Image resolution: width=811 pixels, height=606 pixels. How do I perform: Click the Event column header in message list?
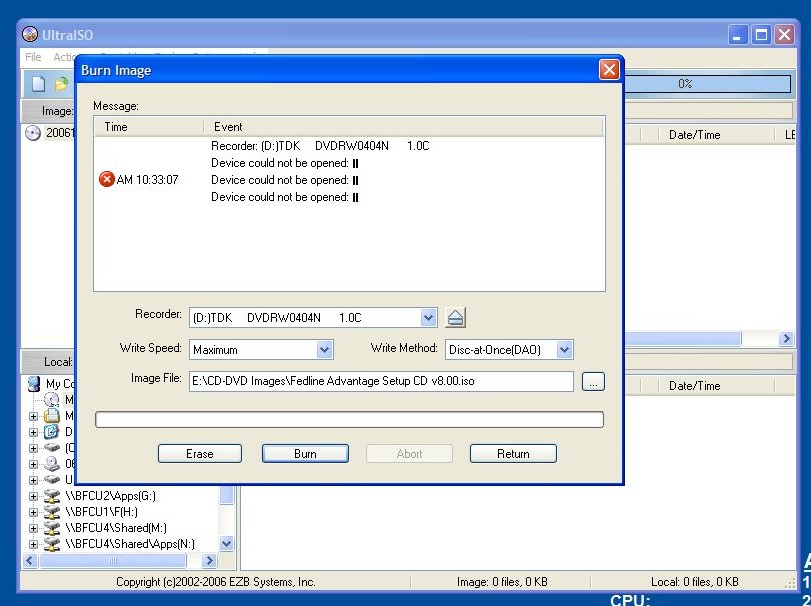[x=403, y=127]
